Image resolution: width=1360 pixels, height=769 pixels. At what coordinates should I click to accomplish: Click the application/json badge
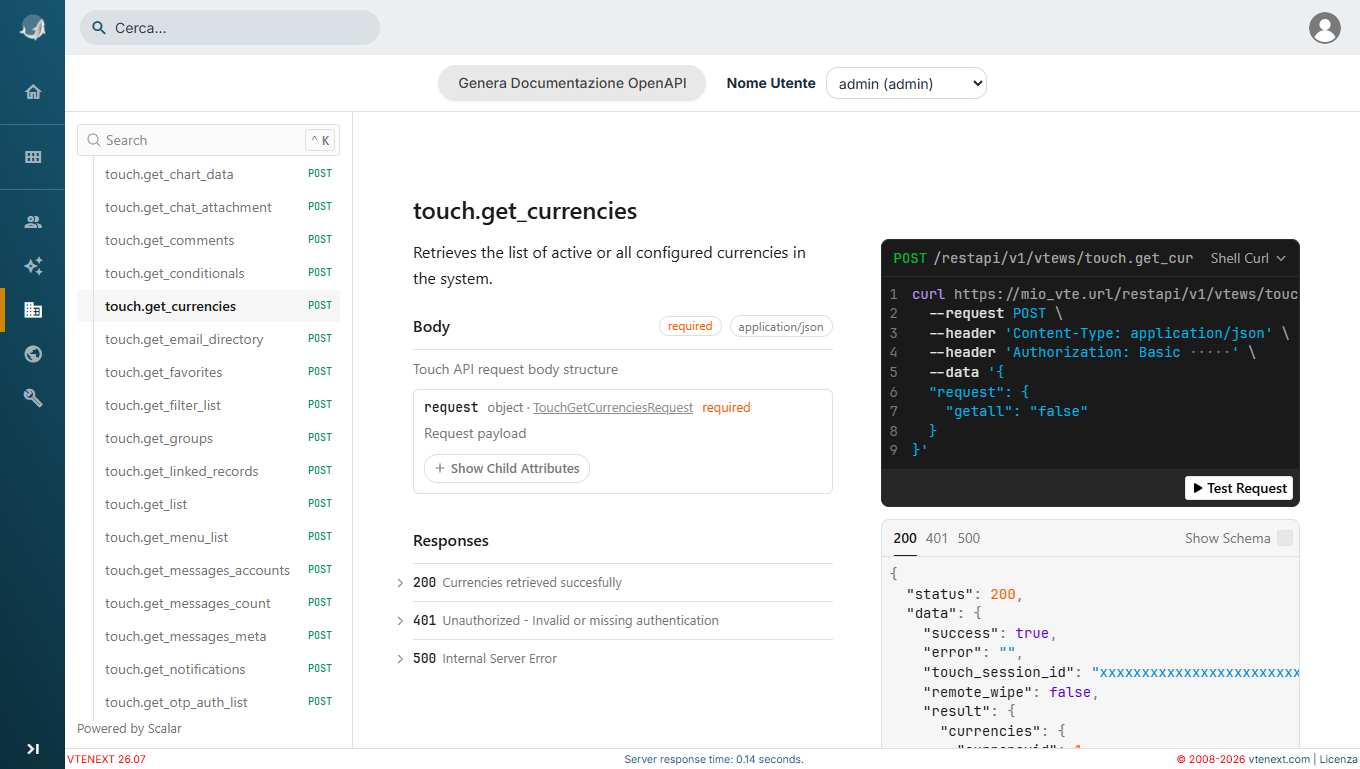(781, 327)
